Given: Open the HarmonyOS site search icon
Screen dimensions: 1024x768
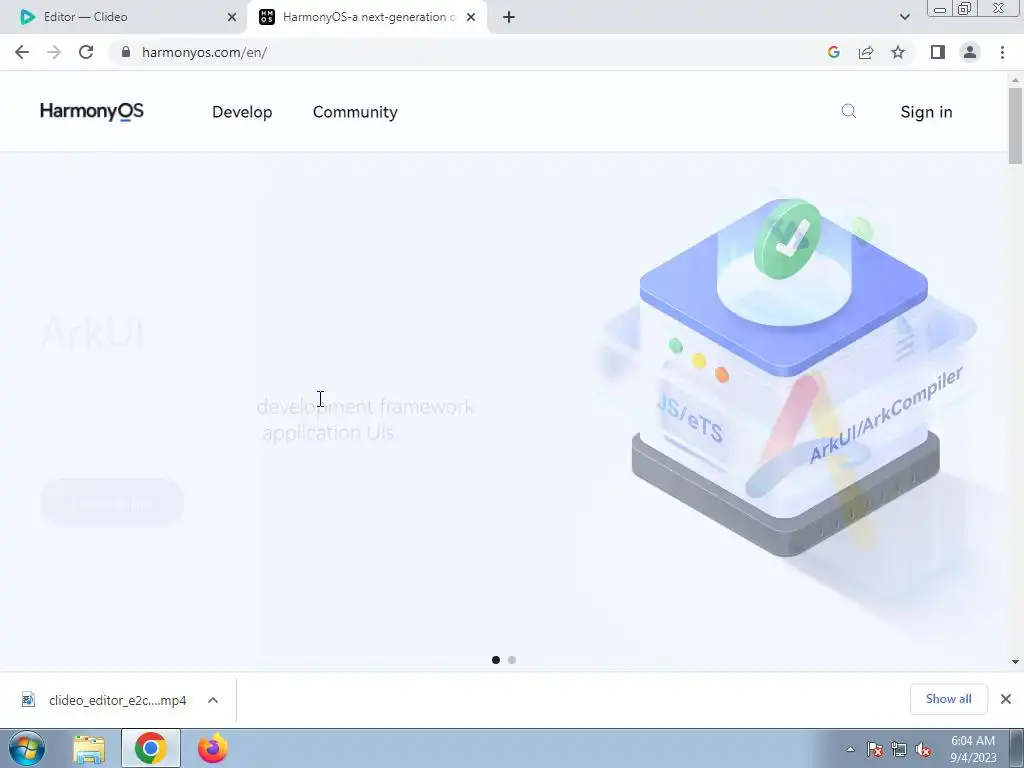Looking at the screenshot, I should [848, 111].
